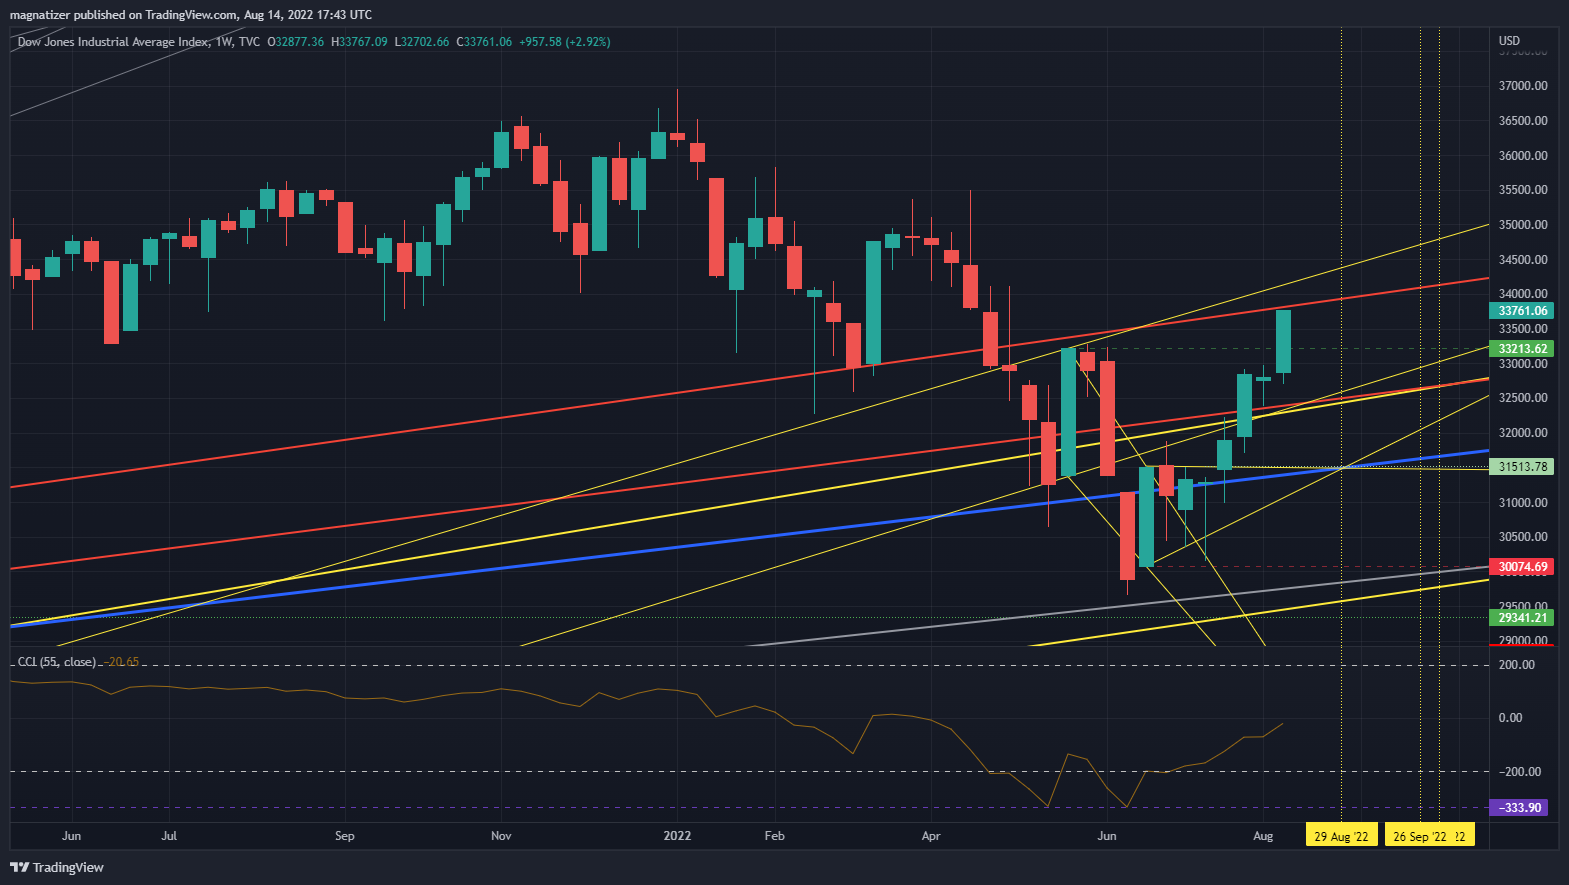Click the red 30074.69 price tag
Image resolution: width=1569 pixels, height=885 pixels.
click(1522, 567)
